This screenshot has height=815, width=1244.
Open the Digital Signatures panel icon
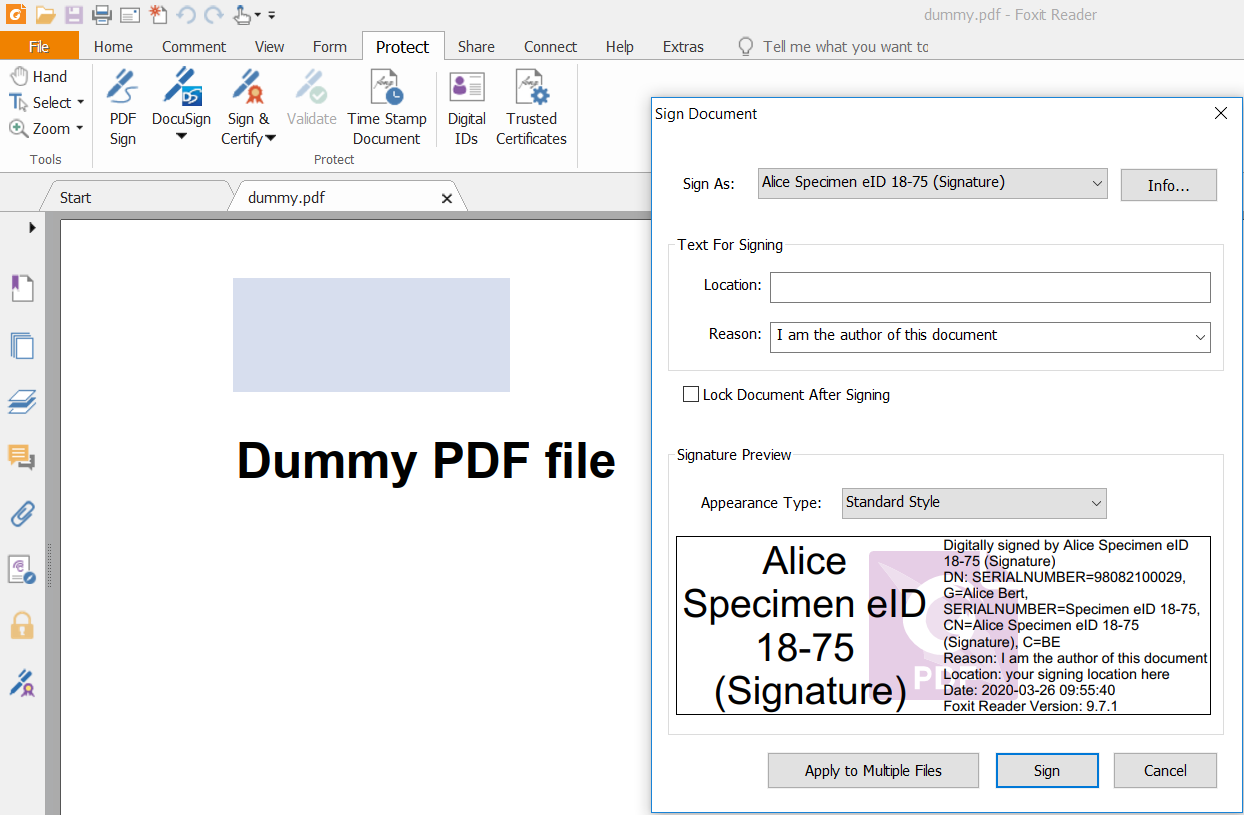point(22,570)
